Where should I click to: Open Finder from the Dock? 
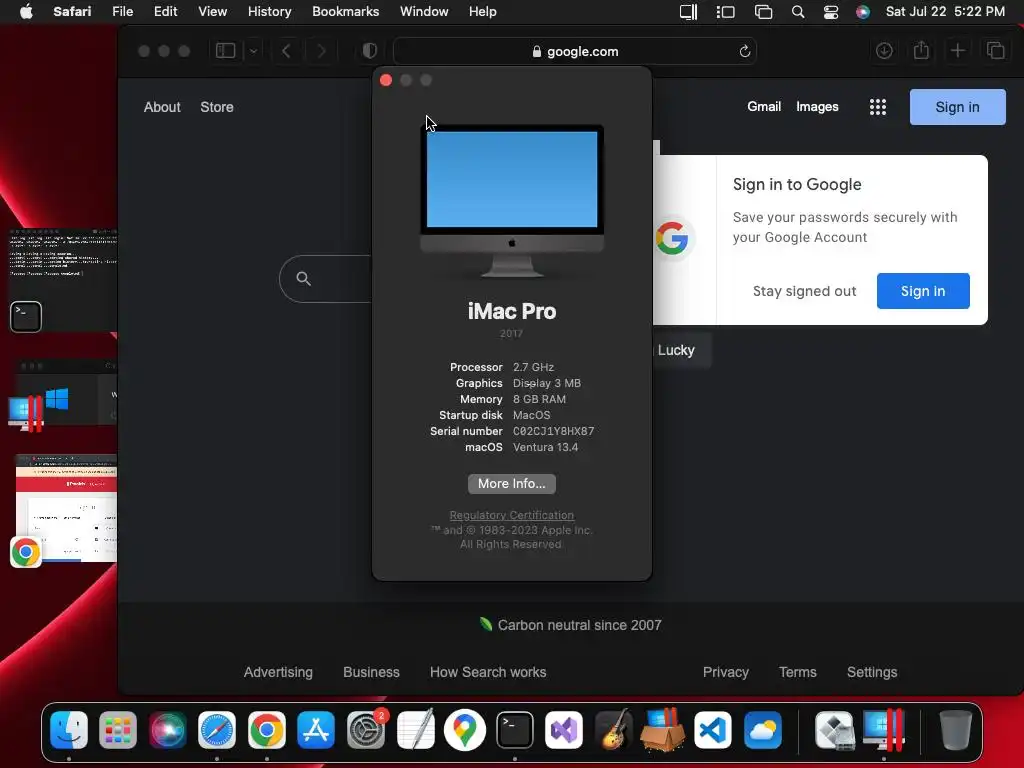[x=69, y=729]
